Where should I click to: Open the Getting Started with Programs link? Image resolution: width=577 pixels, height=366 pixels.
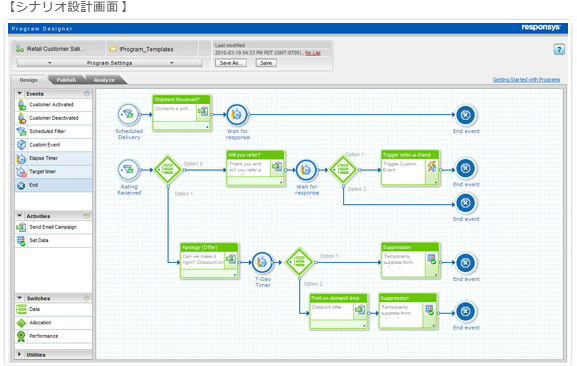pyautogui.click(x=526, y=79)
